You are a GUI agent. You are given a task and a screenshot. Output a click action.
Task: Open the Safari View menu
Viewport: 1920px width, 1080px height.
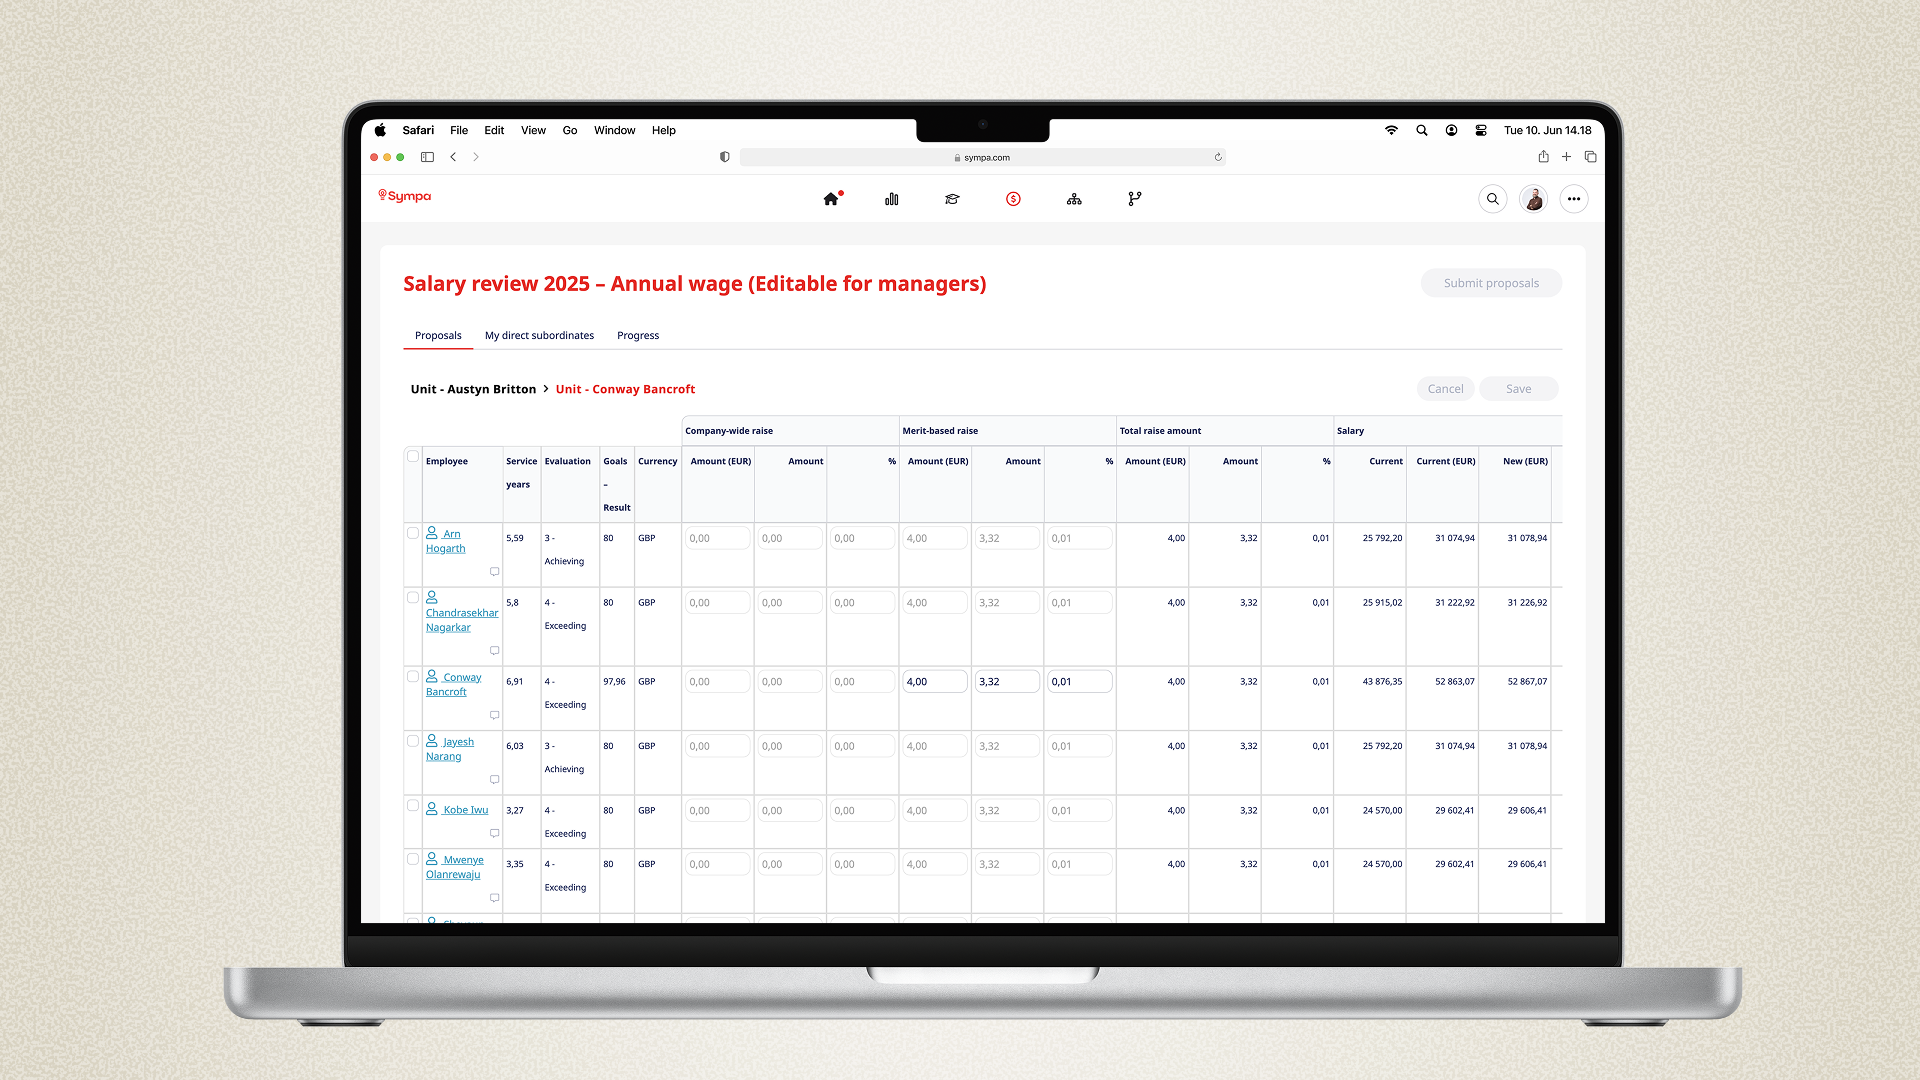tap(533, 130)
